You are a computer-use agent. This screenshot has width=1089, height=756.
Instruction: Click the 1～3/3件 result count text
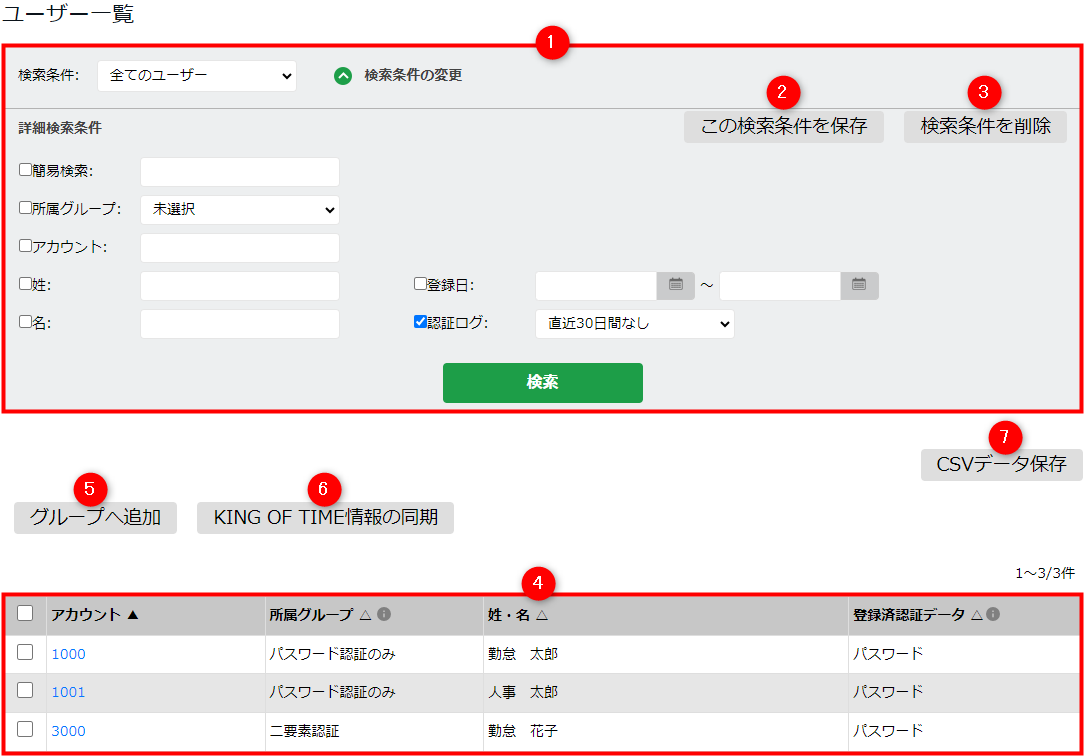coord(1045,573)
